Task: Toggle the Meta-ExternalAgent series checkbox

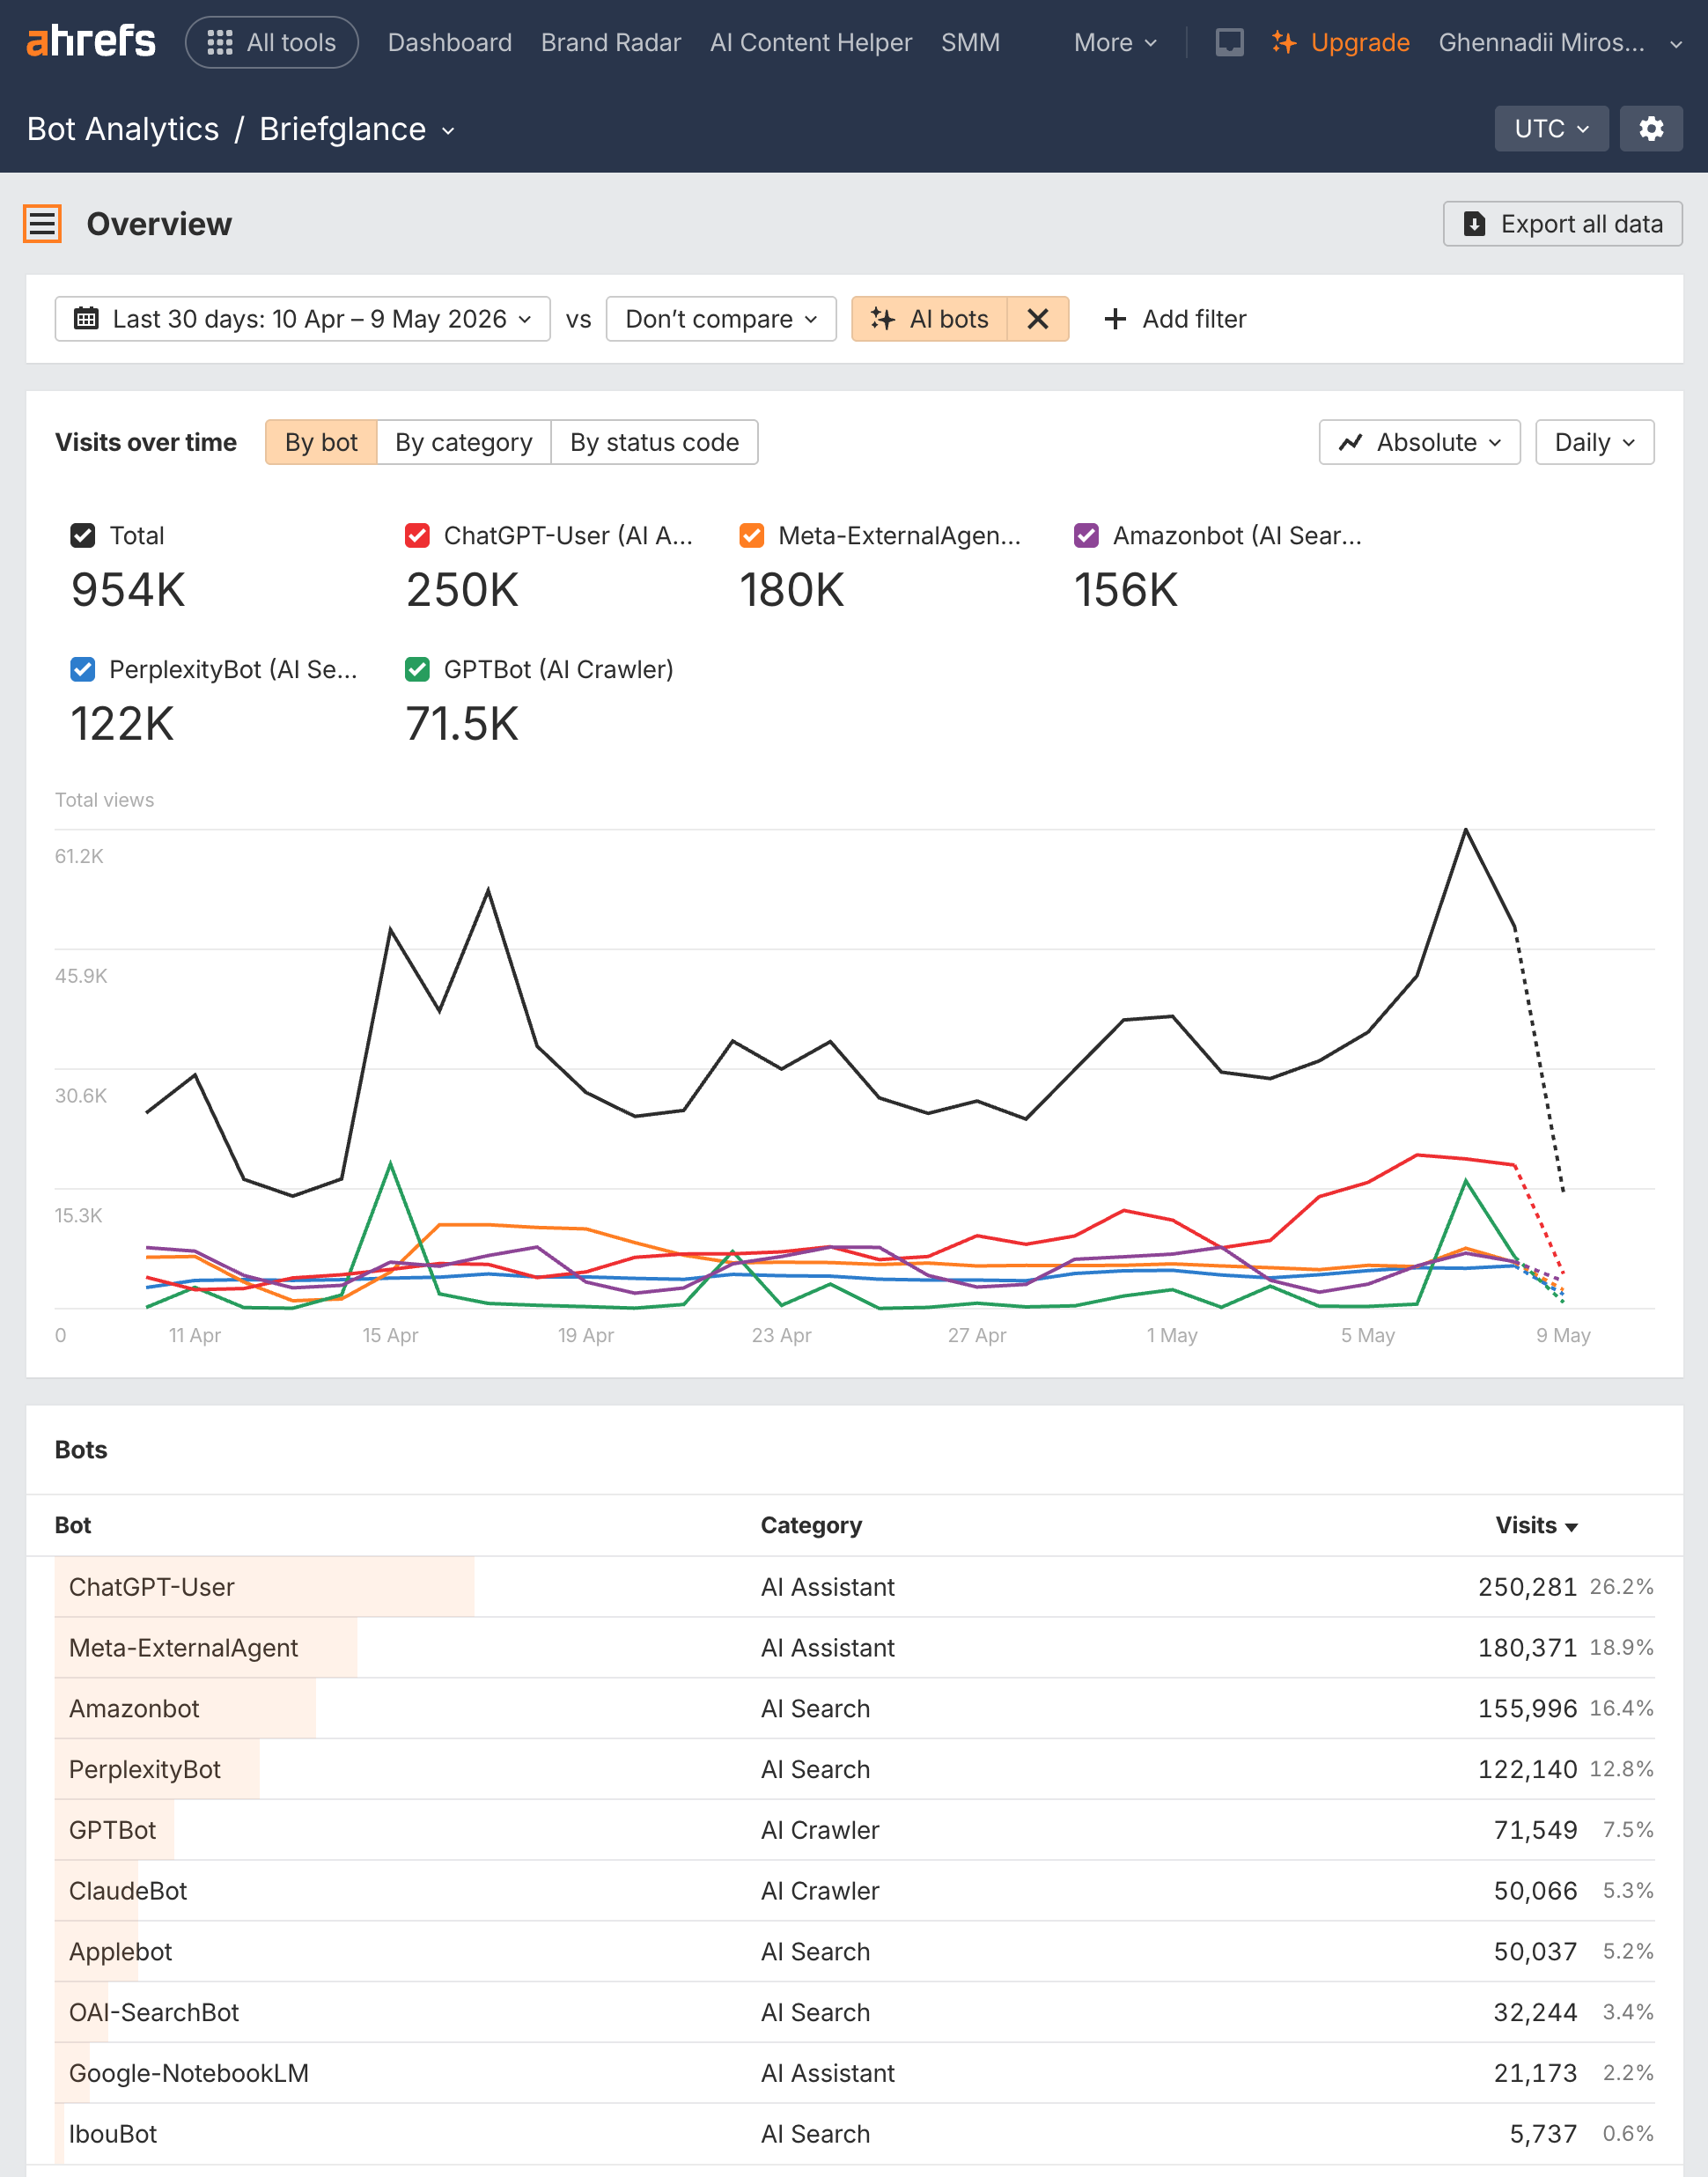Action: [x=752, y=536]
